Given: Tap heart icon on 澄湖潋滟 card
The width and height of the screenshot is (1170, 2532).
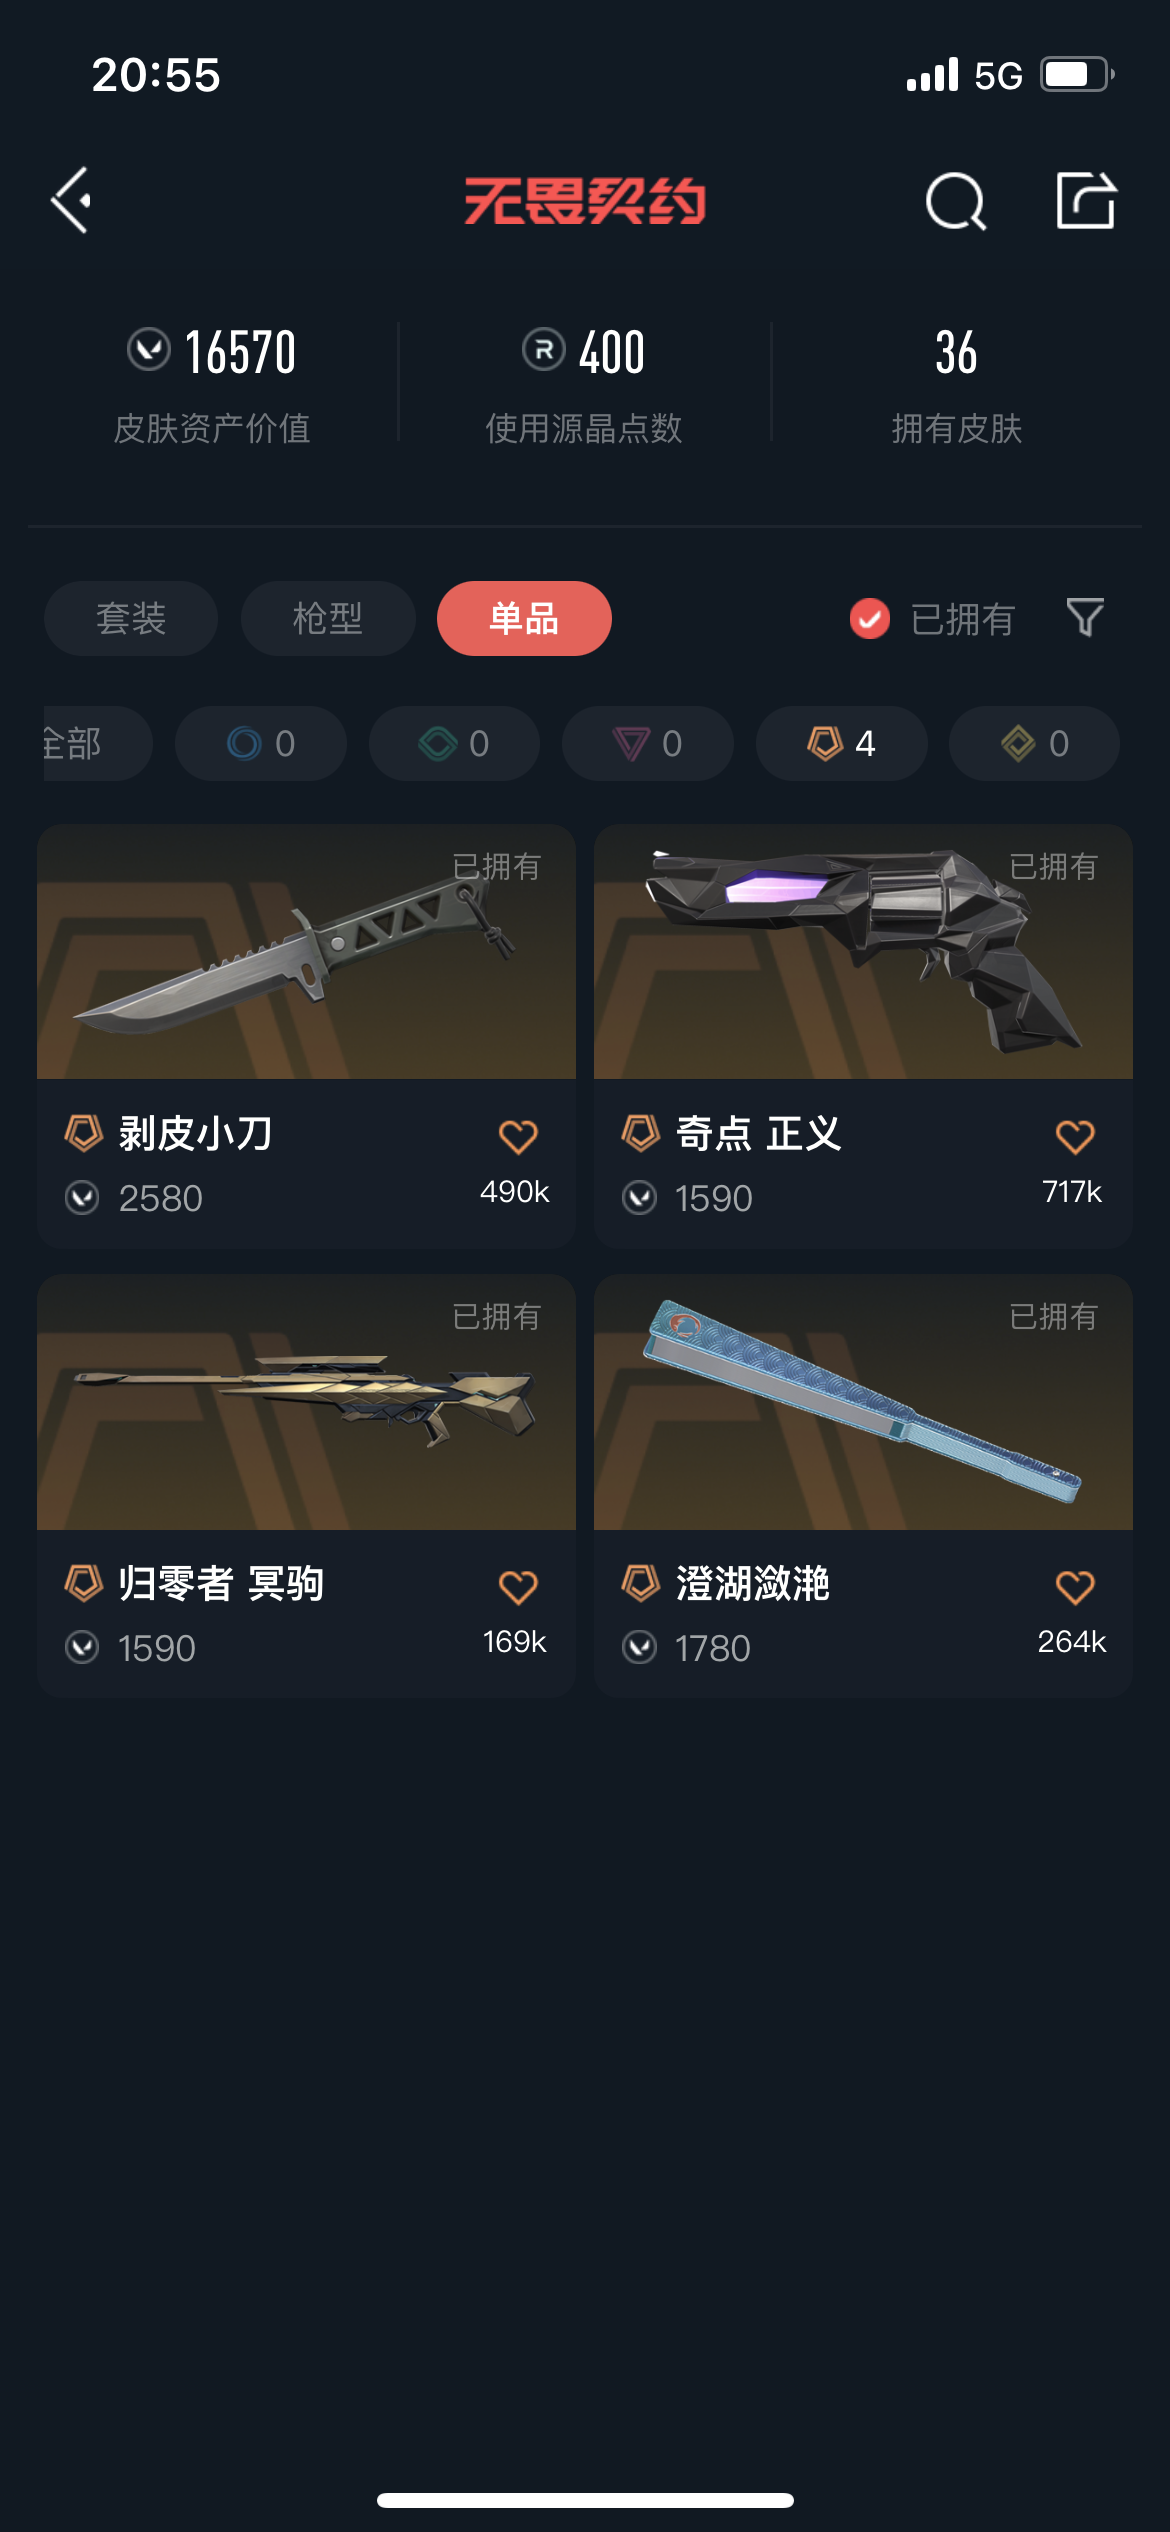Looking at the screenshot, I should 1075,1587.
